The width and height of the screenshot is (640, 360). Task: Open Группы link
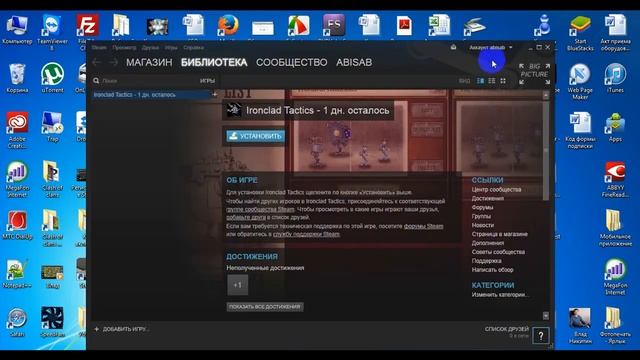click(x=481, y=216)
